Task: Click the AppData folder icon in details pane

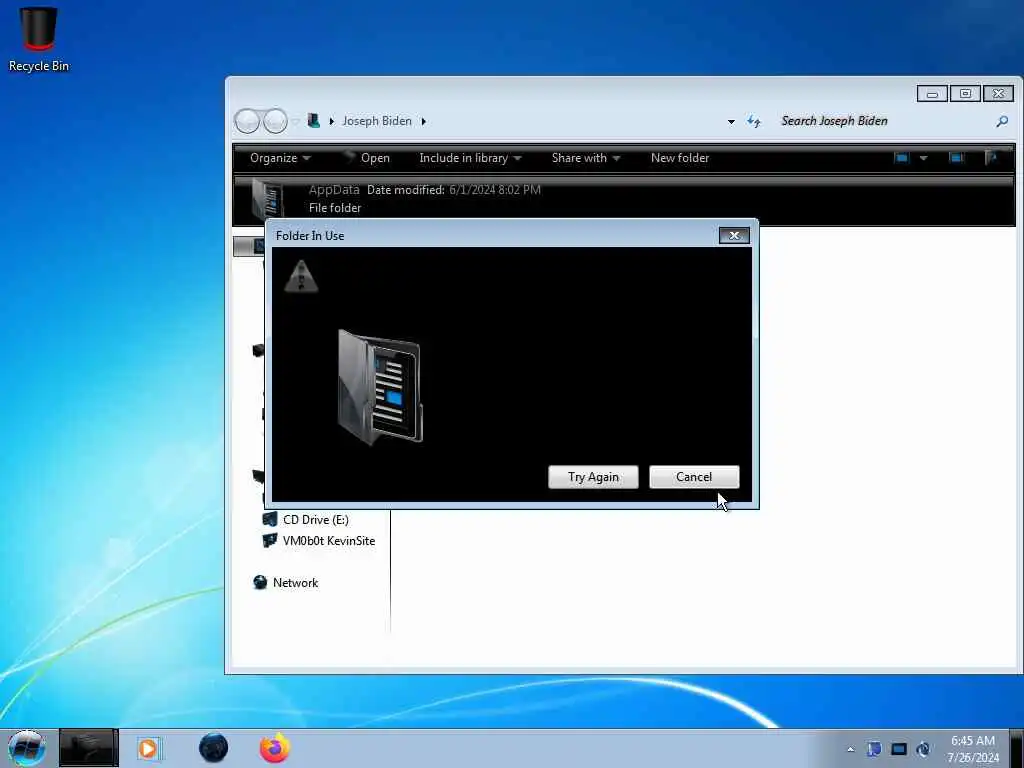Action: pos(268,199)
